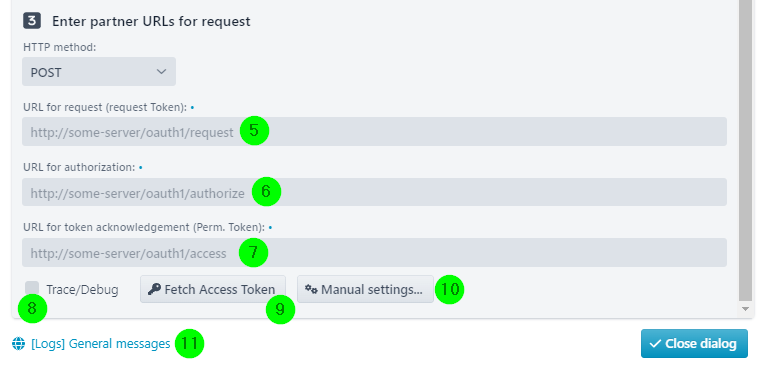Click the Fetch Access Token button
Image resolution: width=764 pixels, height=367 pixels.
(213, 290)
